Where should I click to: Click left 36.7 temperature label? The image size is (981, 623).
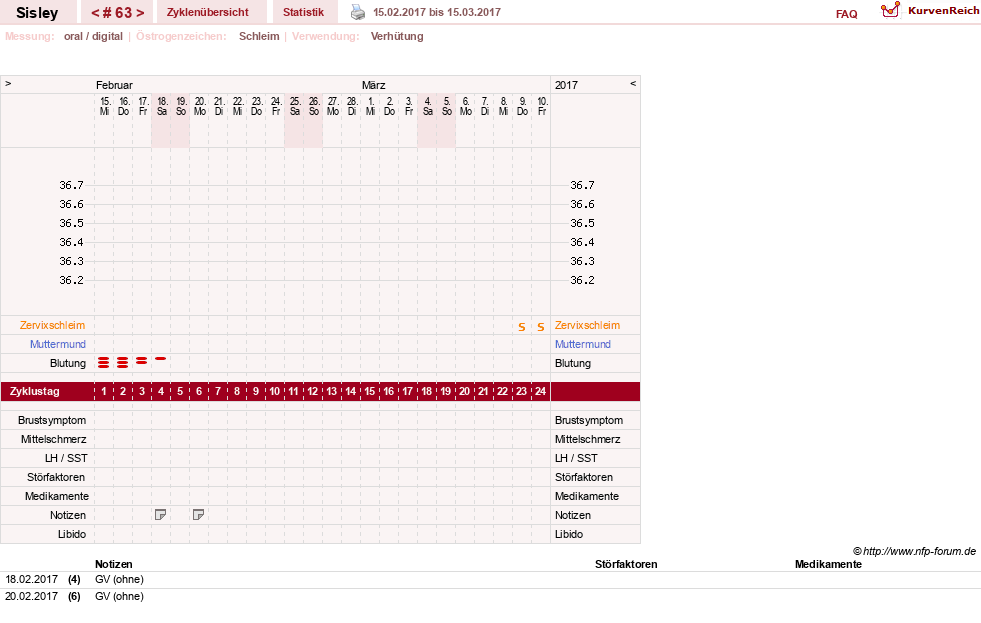(x=71, y=185)
